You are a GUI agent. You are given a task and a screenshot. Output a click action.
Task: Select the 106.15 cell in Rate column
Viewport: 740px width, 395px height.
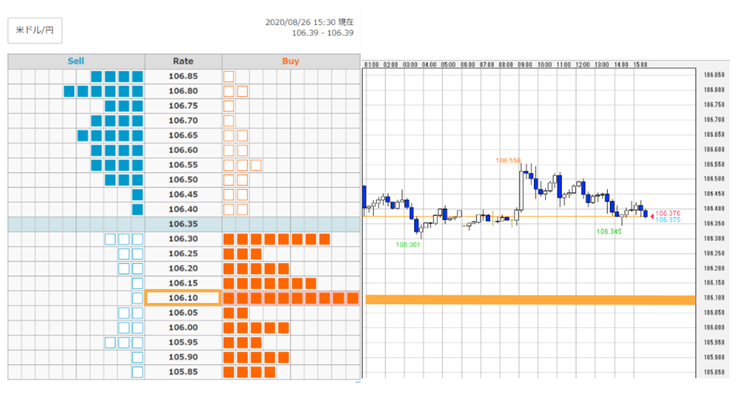tap(183, 283)
